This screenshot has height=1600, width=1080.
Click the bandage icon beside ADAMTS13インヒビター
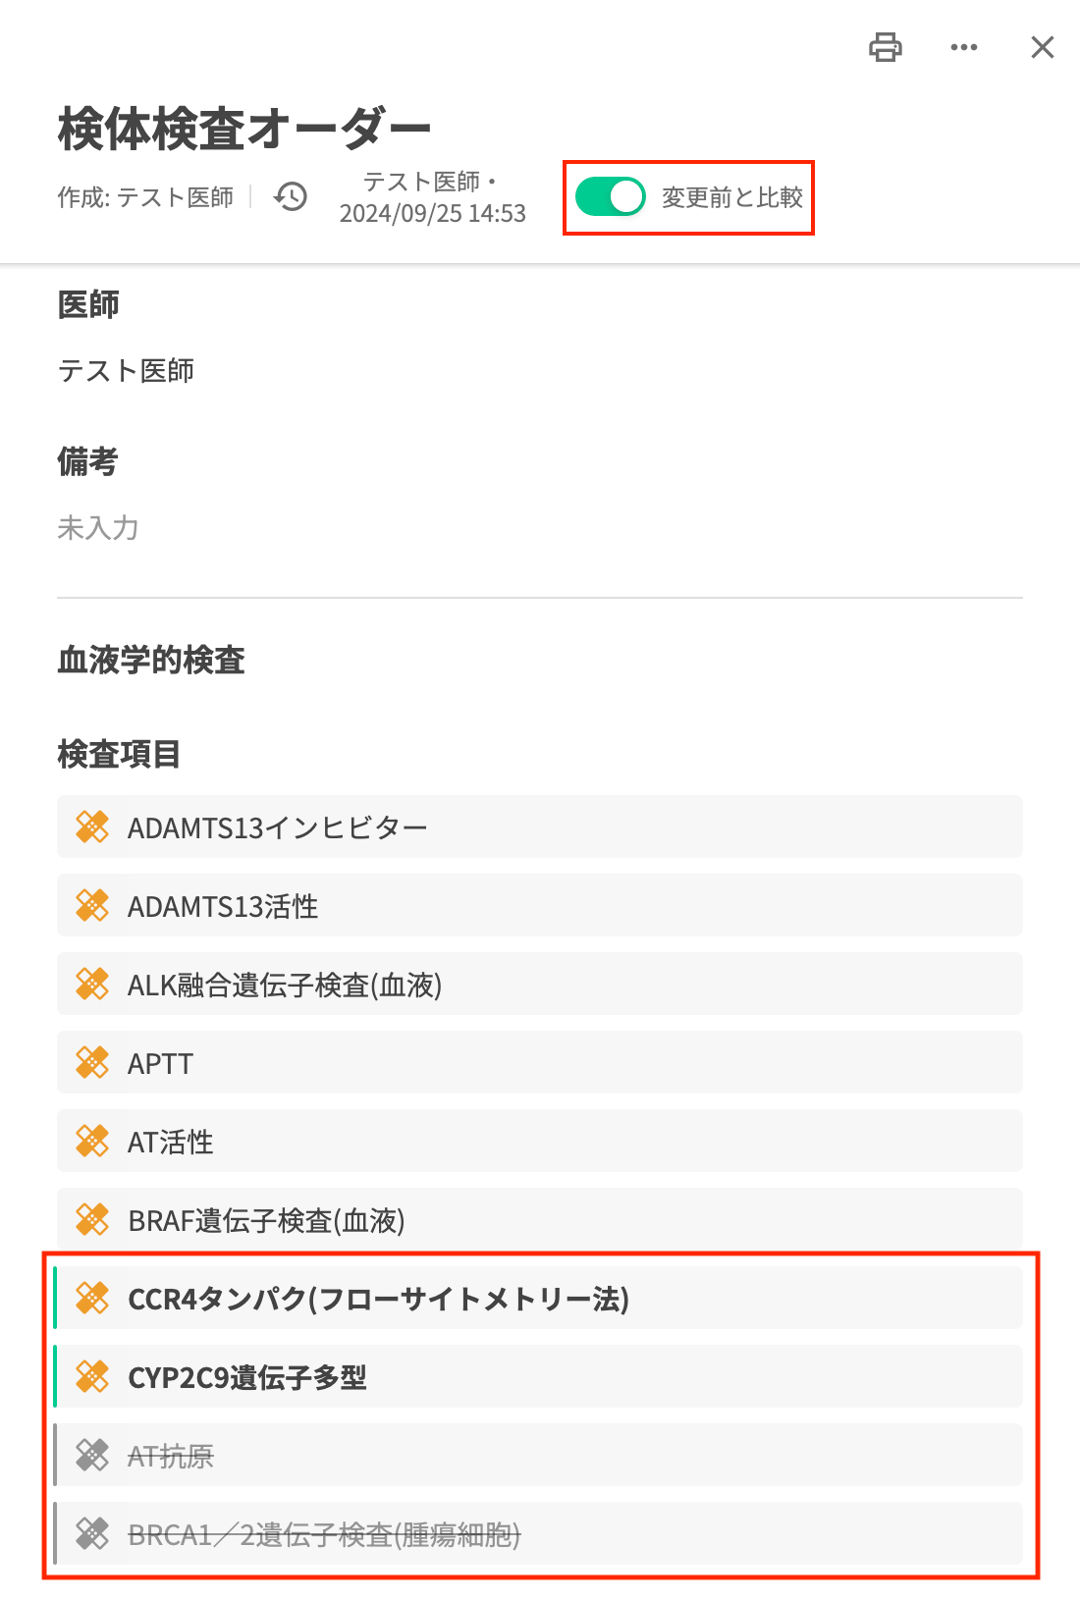(92, 827)
